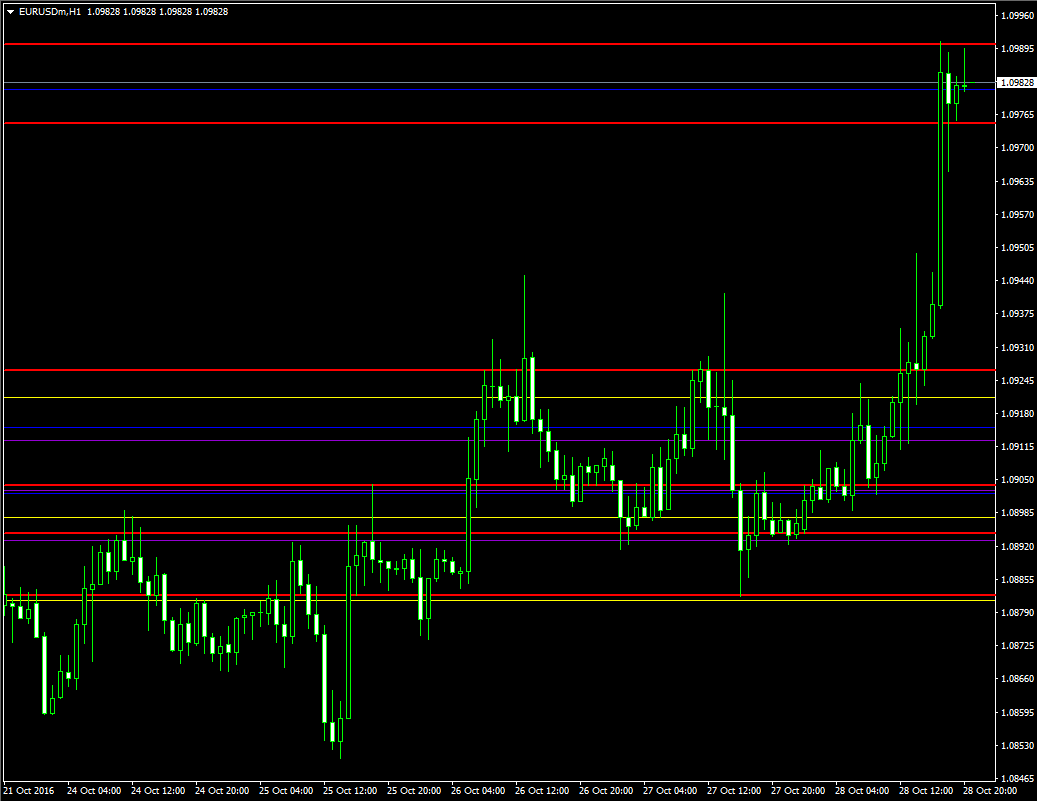Click the 1.09960 price axis label
The height and width of the screenshot is (801, 1037).
[1017, 16]
